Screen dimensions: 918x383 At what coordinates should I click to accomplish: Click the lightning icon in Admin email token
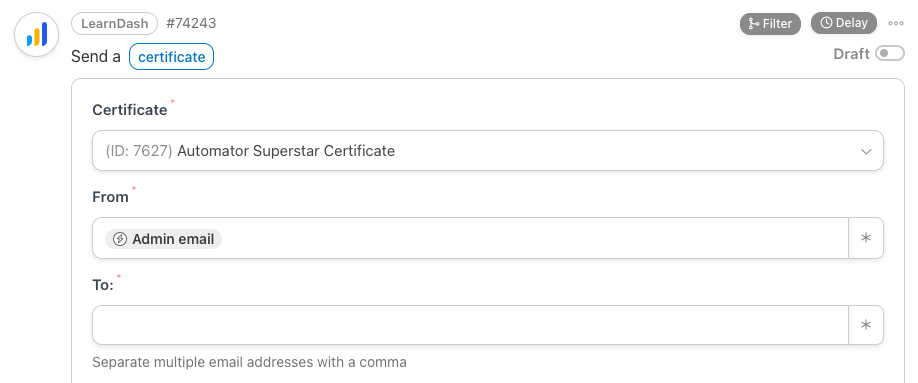click(120, 239)
